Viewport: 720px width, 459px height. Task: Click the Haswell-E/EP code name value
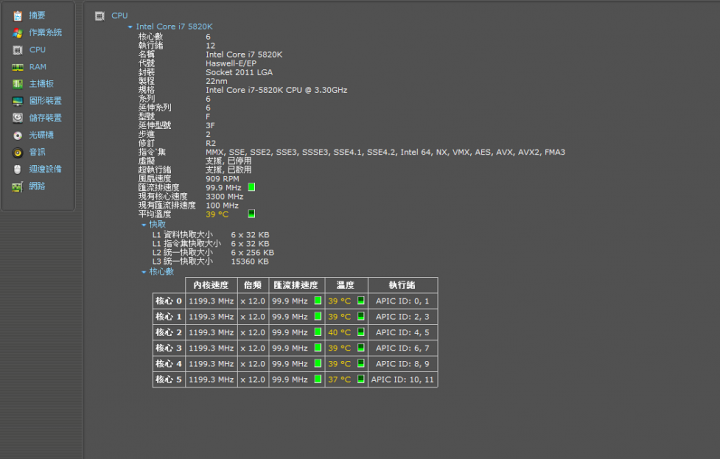click(x=231, y=63)
